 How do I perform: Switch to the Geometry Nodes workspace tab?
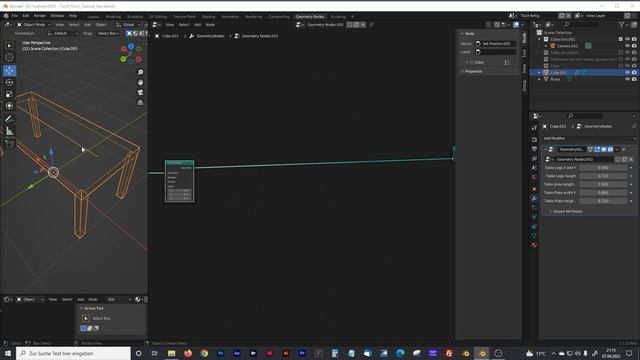pos(310,17)
